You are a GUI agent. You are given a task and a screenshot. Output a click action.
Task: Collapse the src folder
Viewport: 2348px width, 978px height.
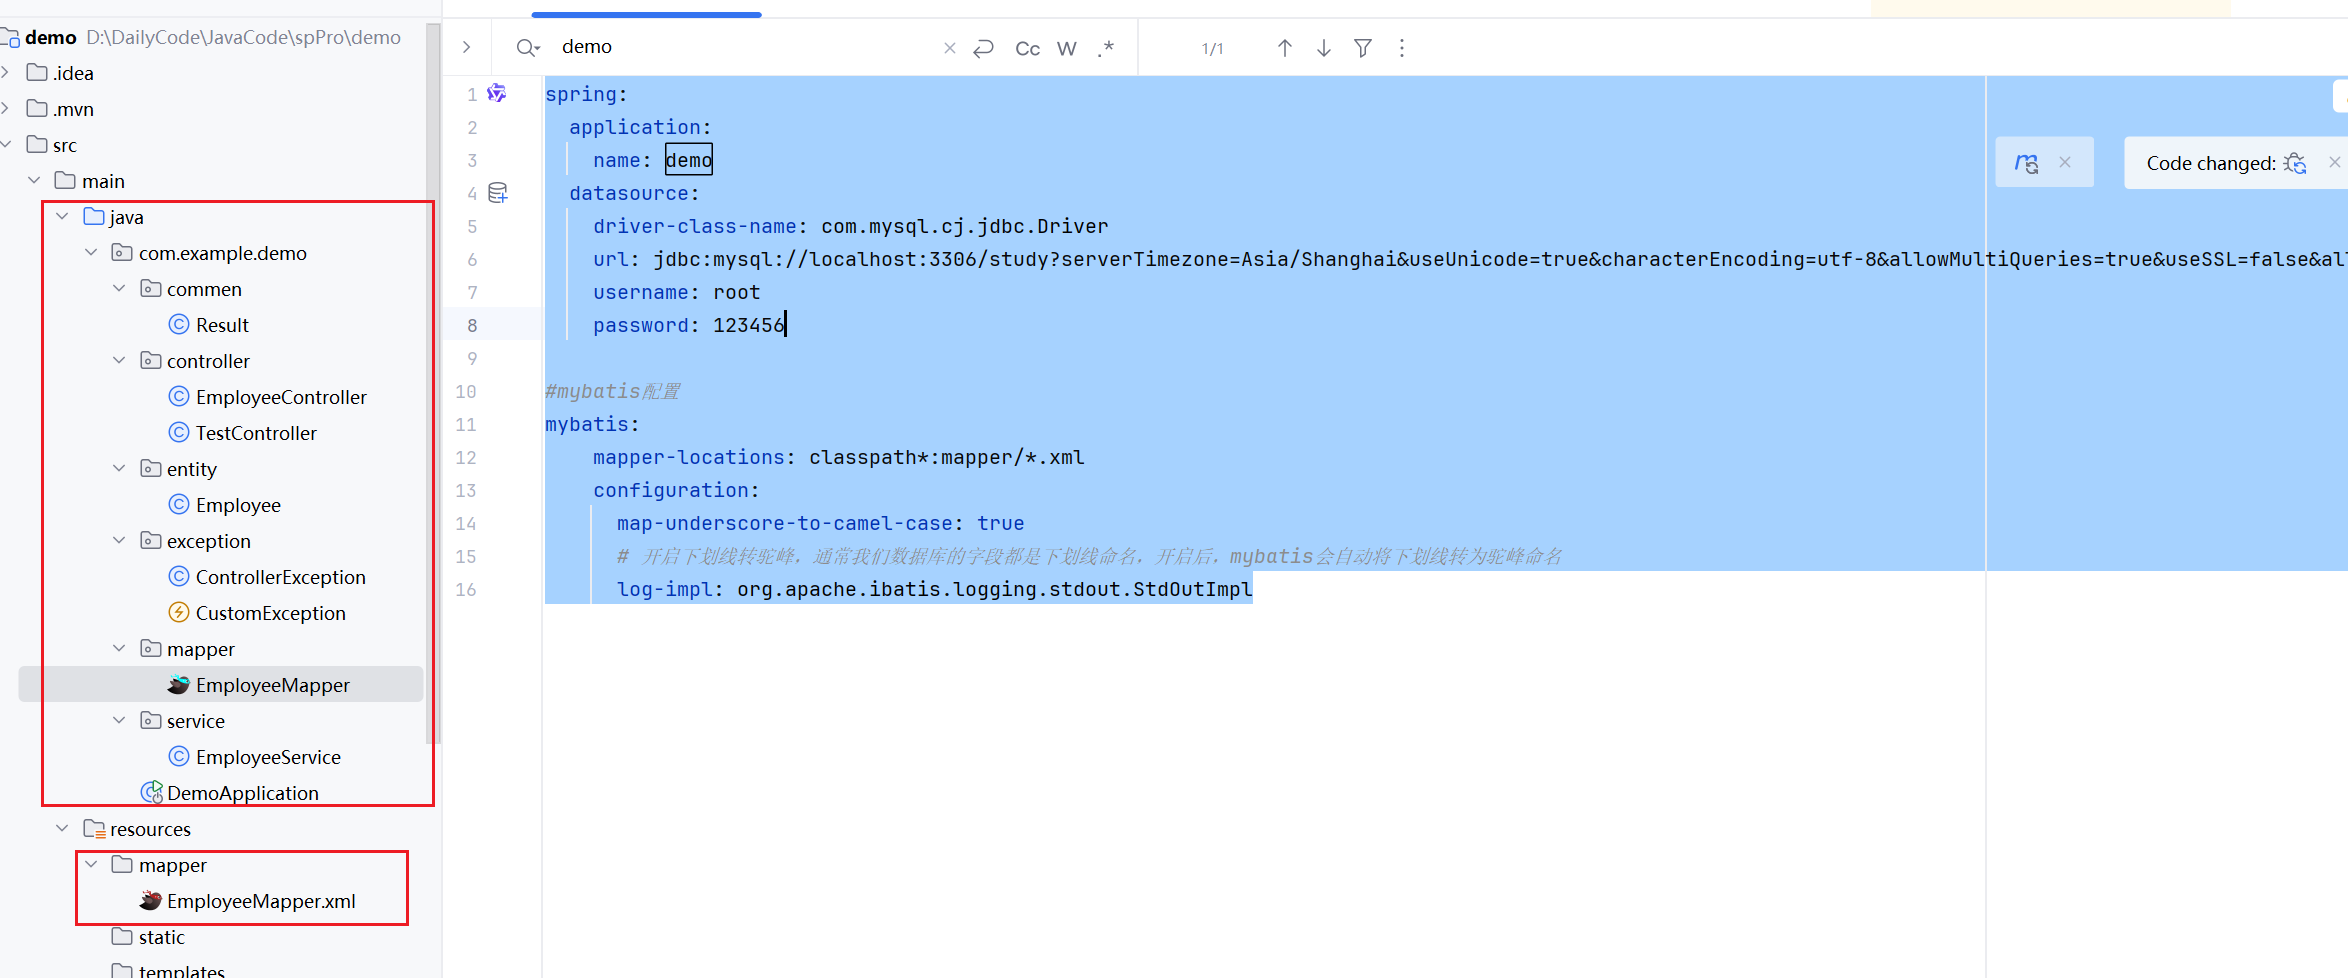(6, 144)
